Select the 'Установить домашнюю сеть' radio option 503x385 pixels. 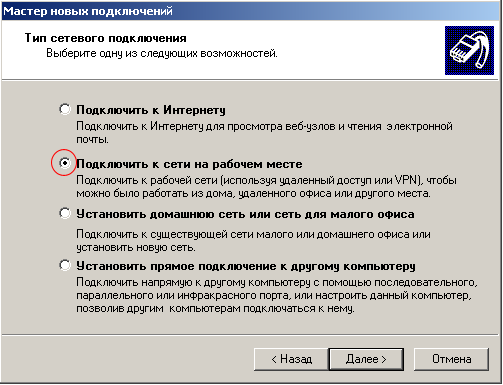tap(65, 213)
